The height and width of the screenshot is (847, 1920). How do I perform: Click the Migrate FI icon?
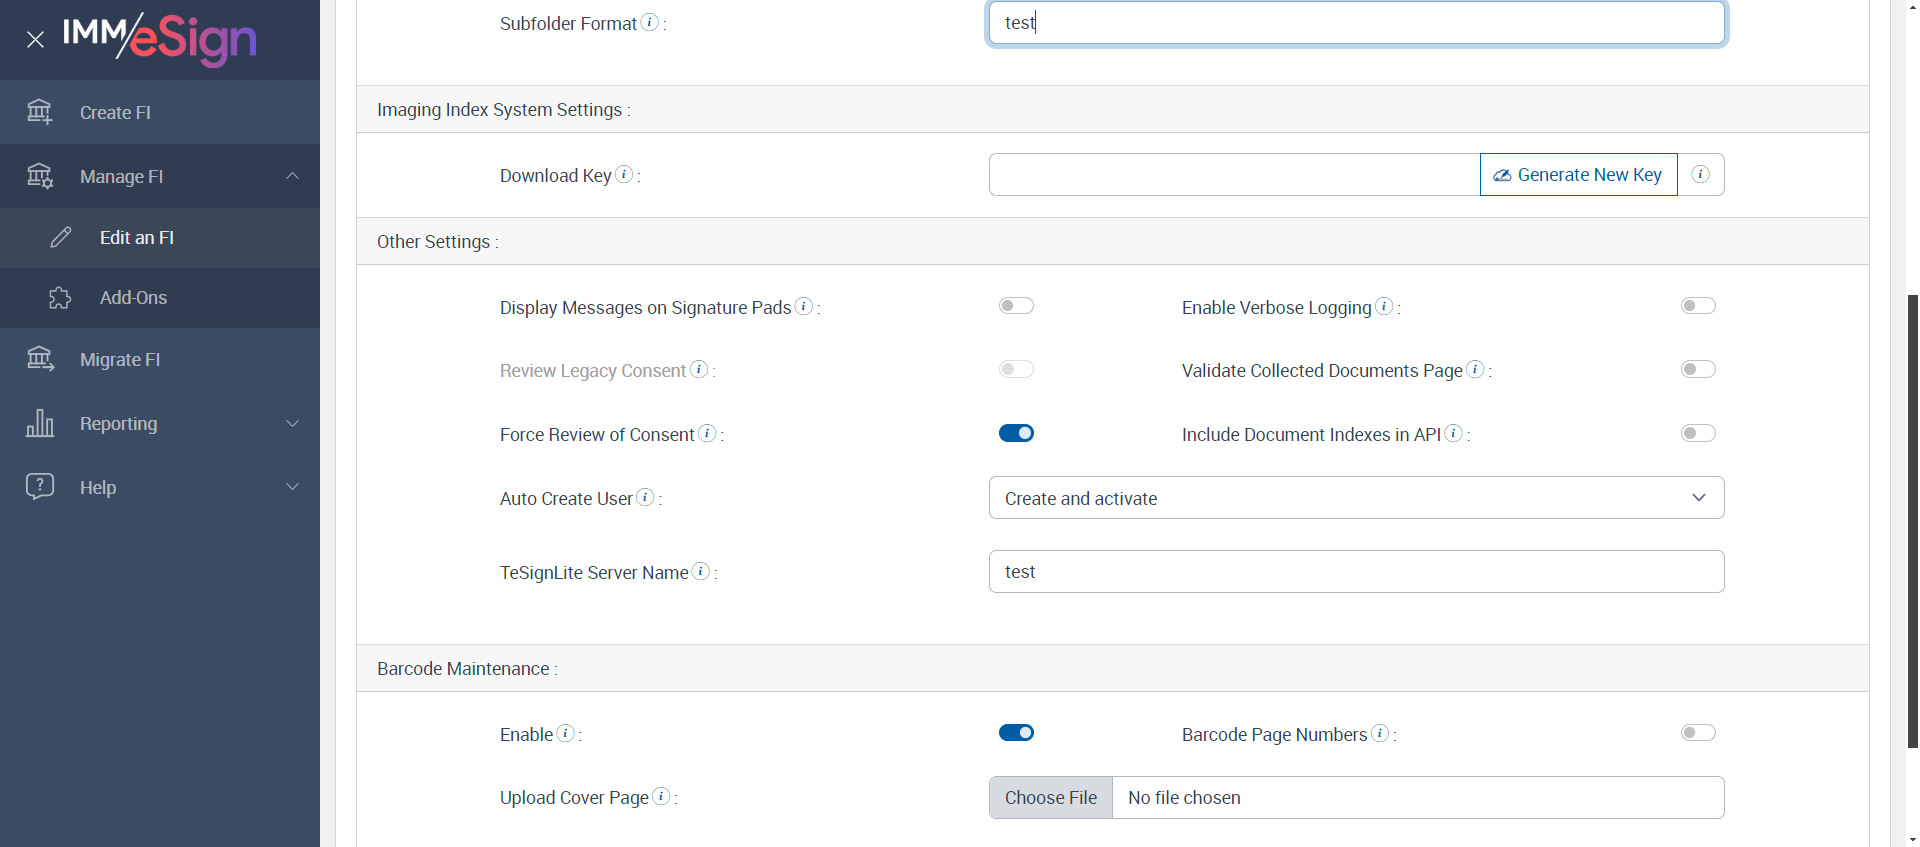pyautogui.click(x=40, y=359)
